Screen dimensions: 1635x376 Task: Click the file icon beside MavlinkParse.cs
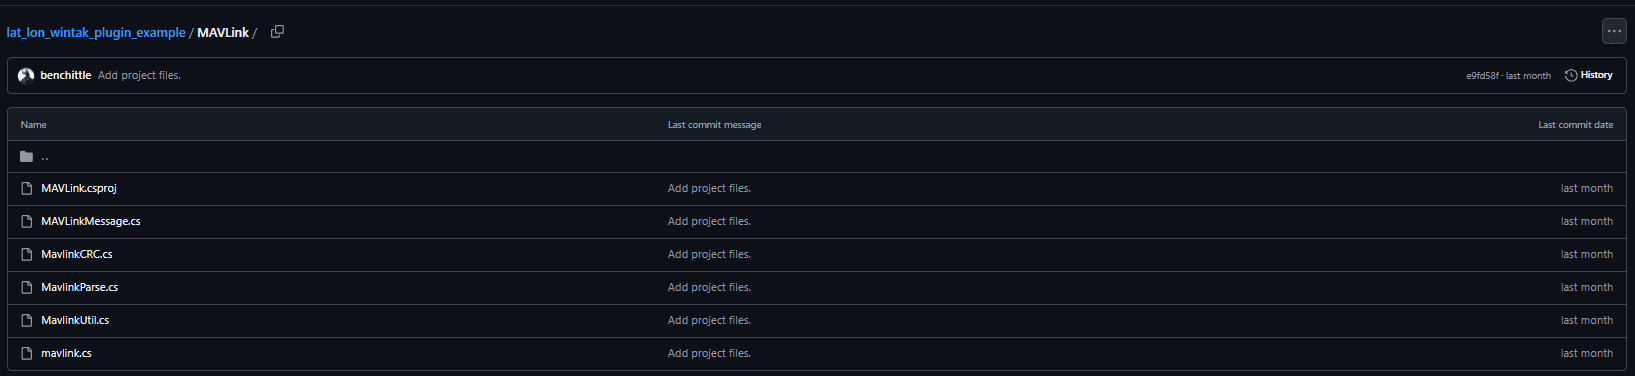coord(27,287)
